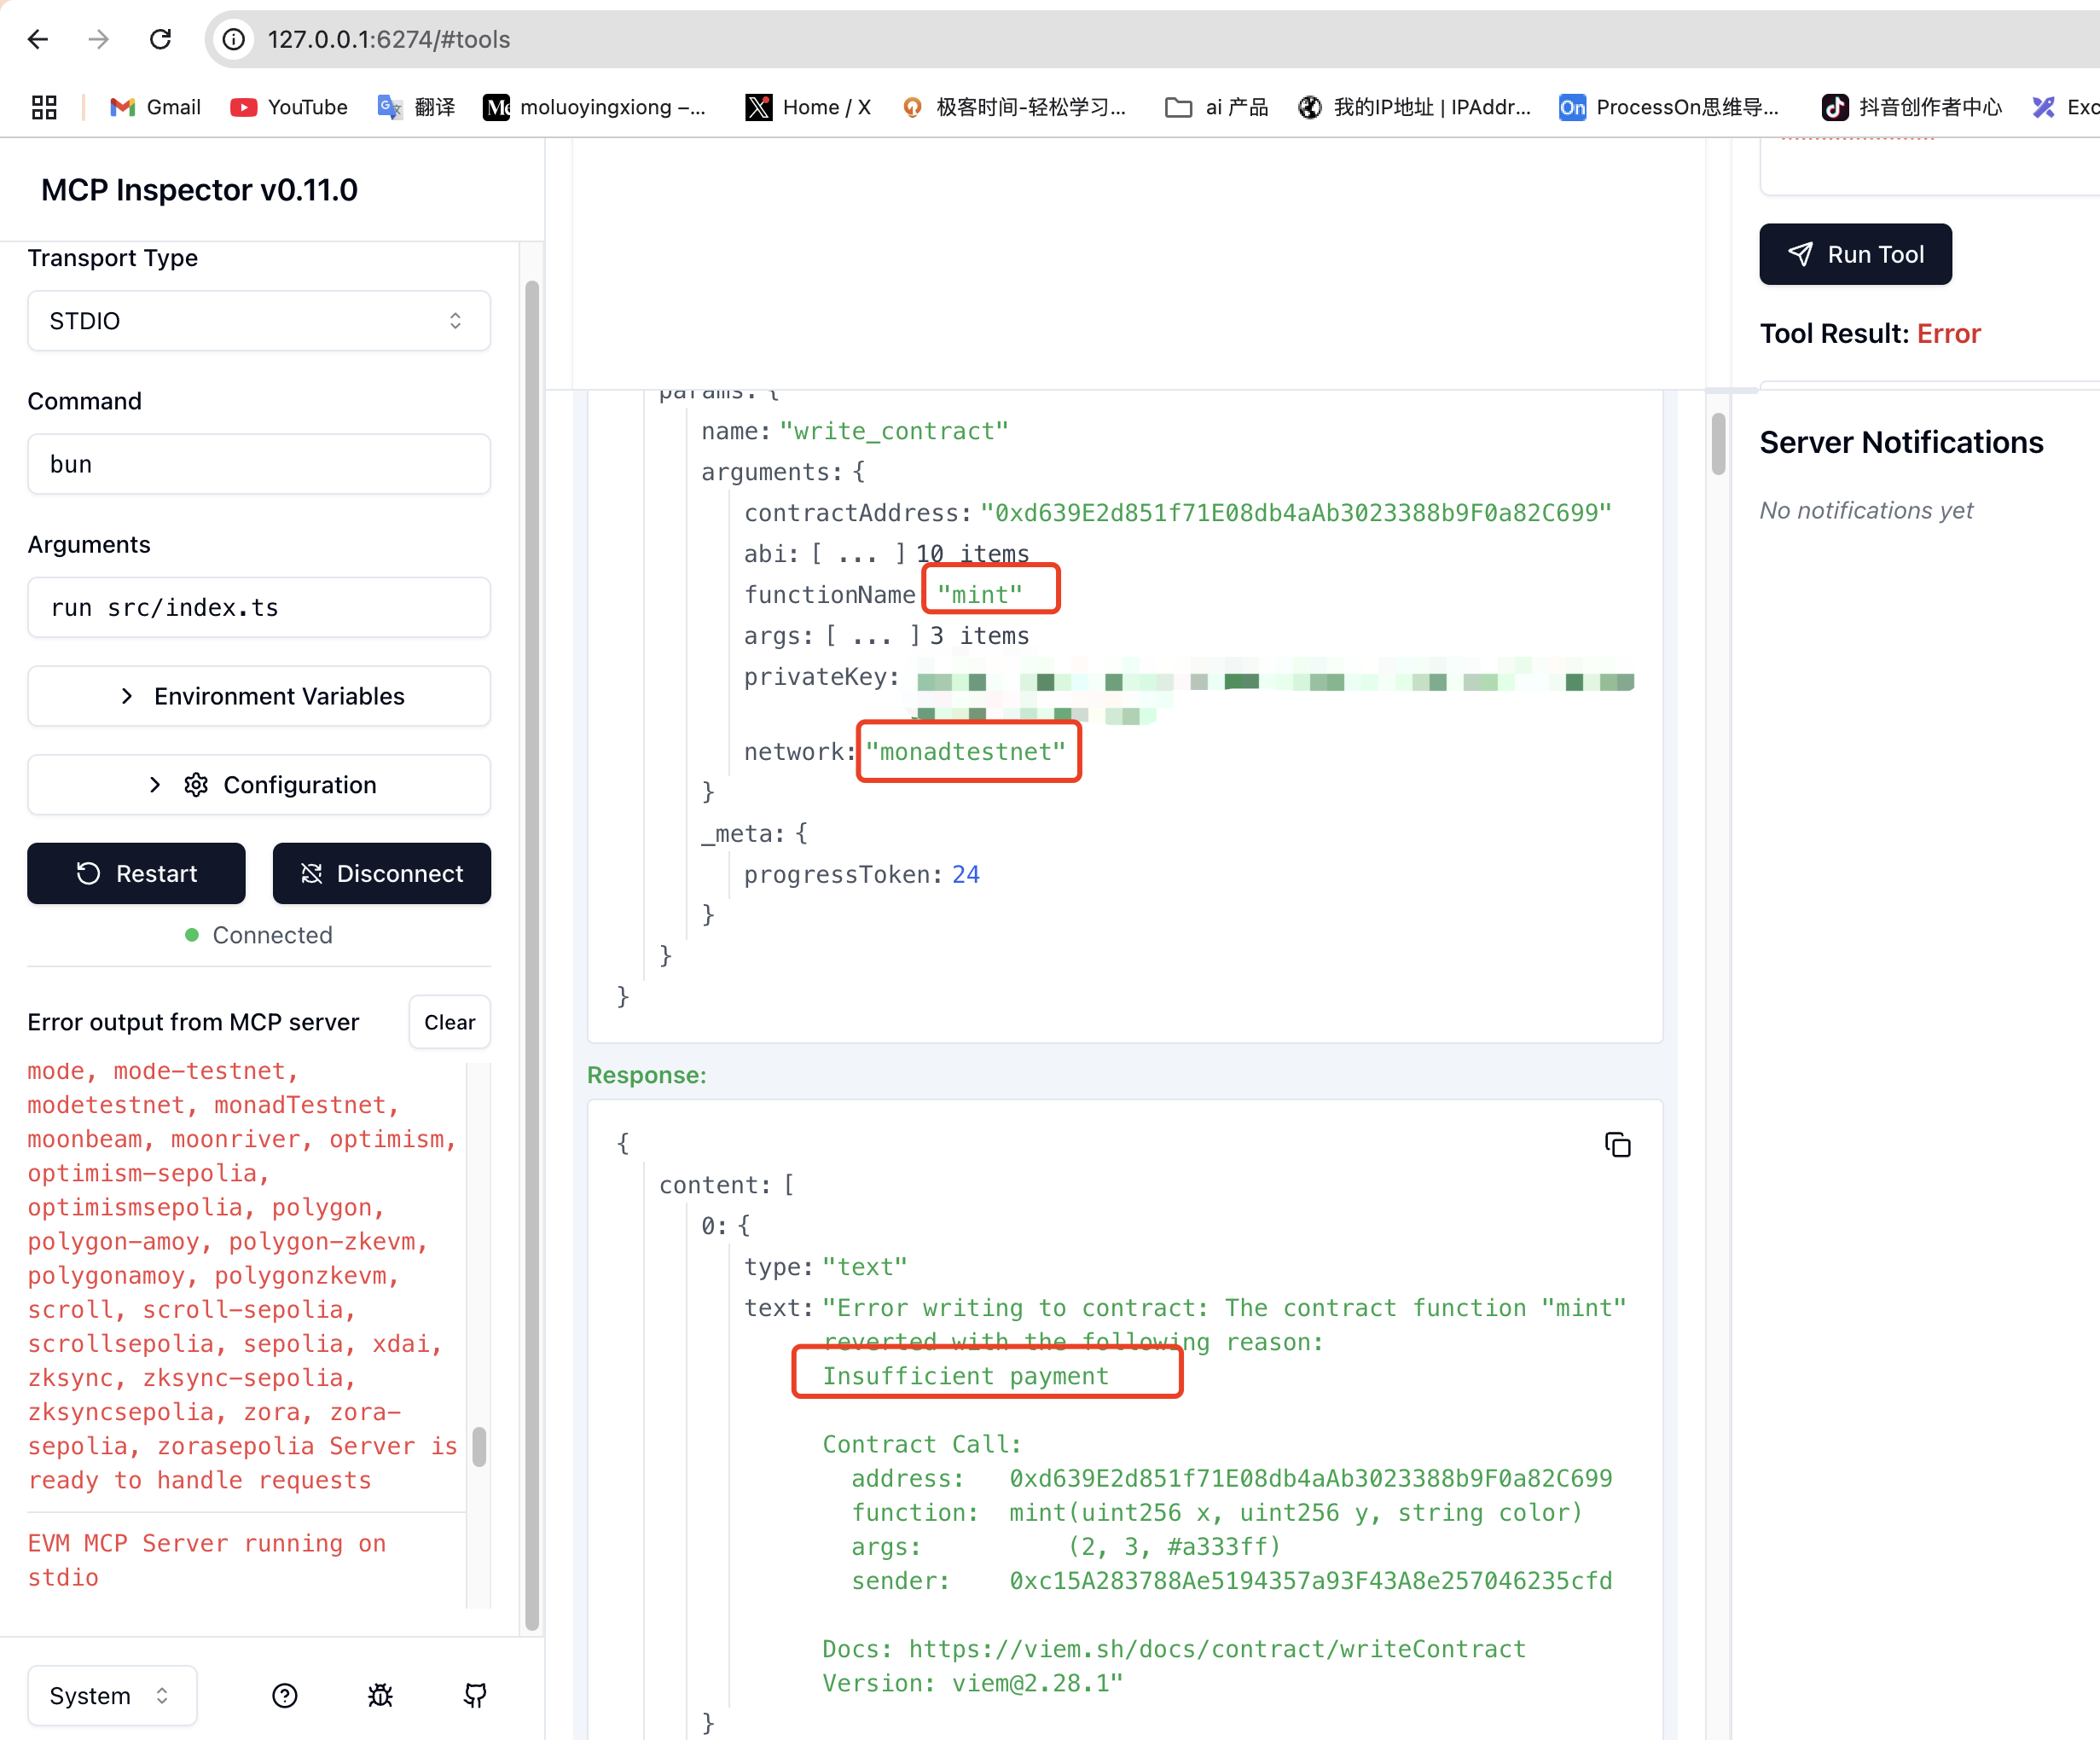The width and height of the screenshot is (2100, 1740).
Task: Click the Run Tool button
Action: pos(1855,254)
